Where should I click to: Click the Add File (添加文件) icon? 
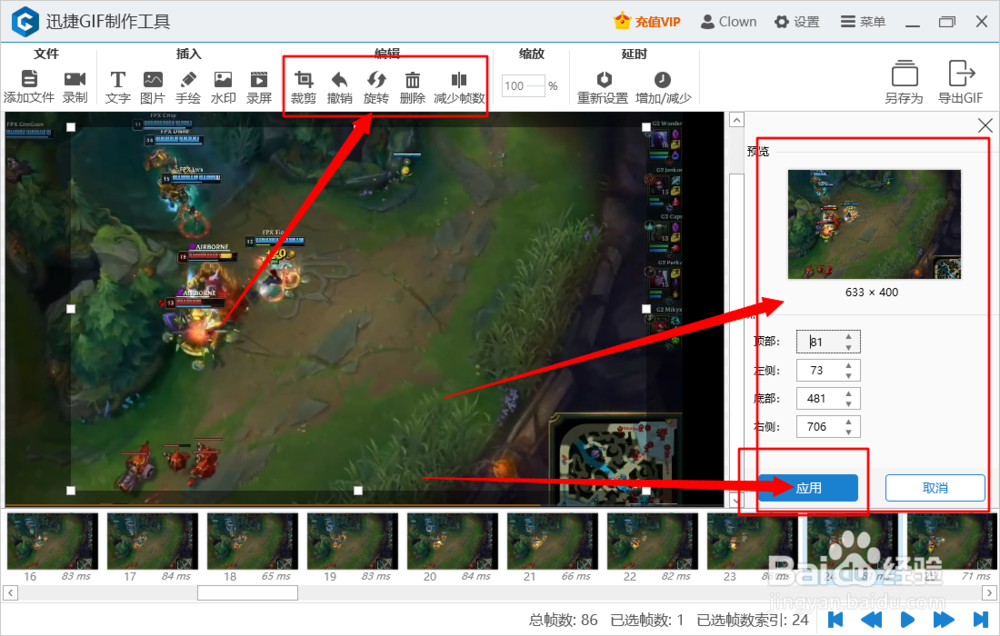pos(29,79)
